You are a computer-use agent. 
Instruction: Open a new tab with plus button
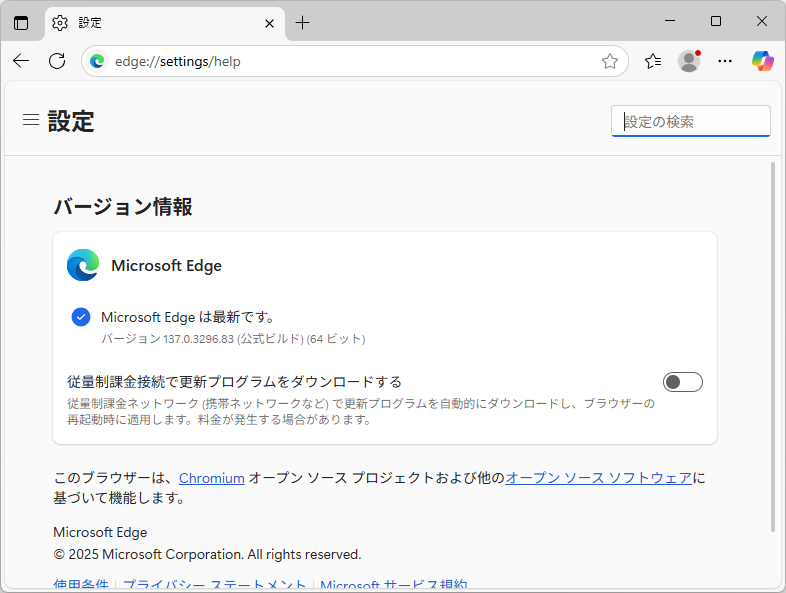tap(302, 23)
